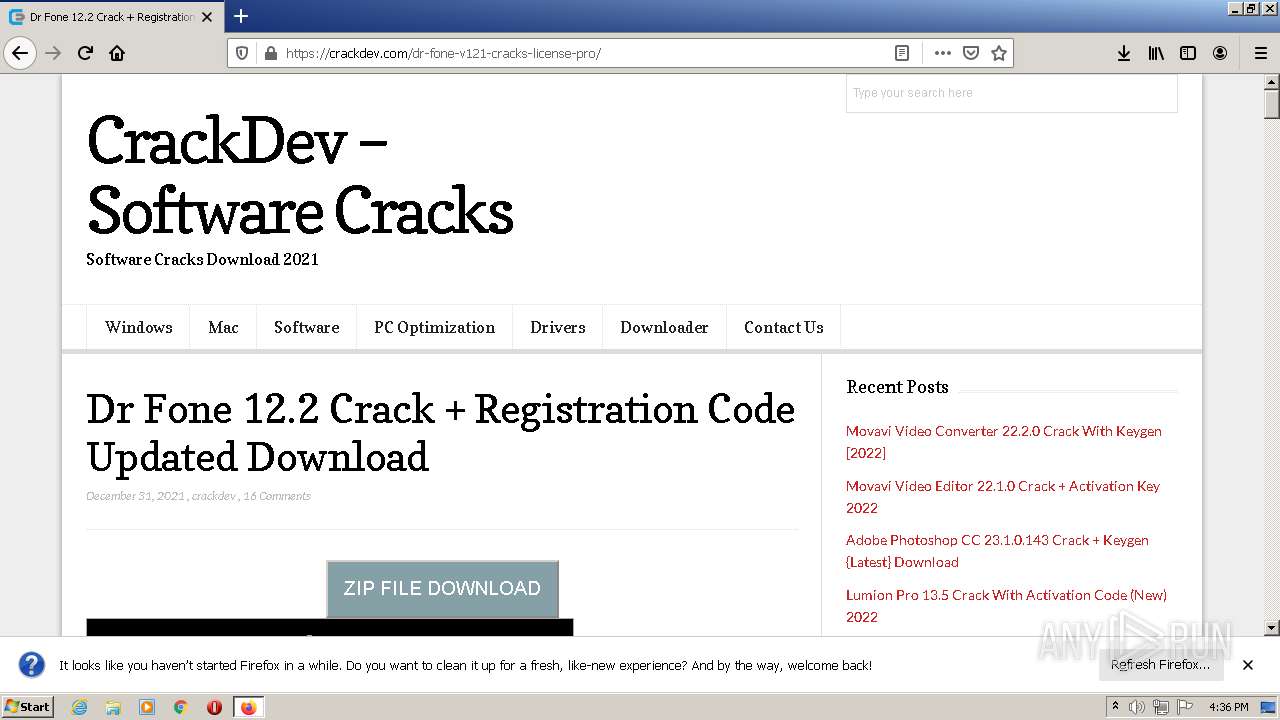Click the page vertical scrollbar thumb

(x=1272, y=105)
